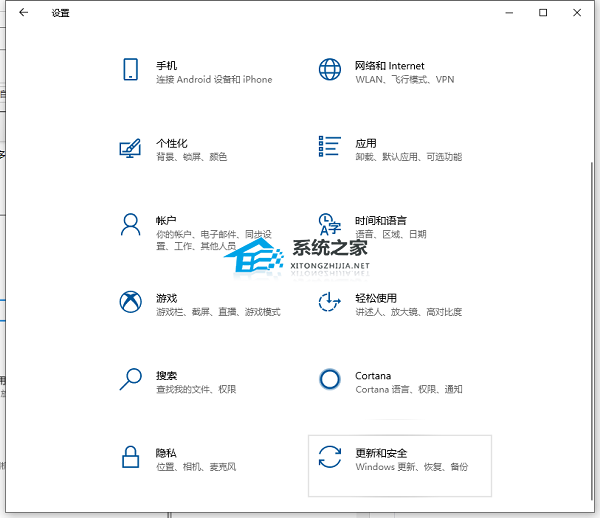The height and width of the screenshot is (518, 600).
Task: Select the 应用 list icon
Action: click(x=330, y=148)
